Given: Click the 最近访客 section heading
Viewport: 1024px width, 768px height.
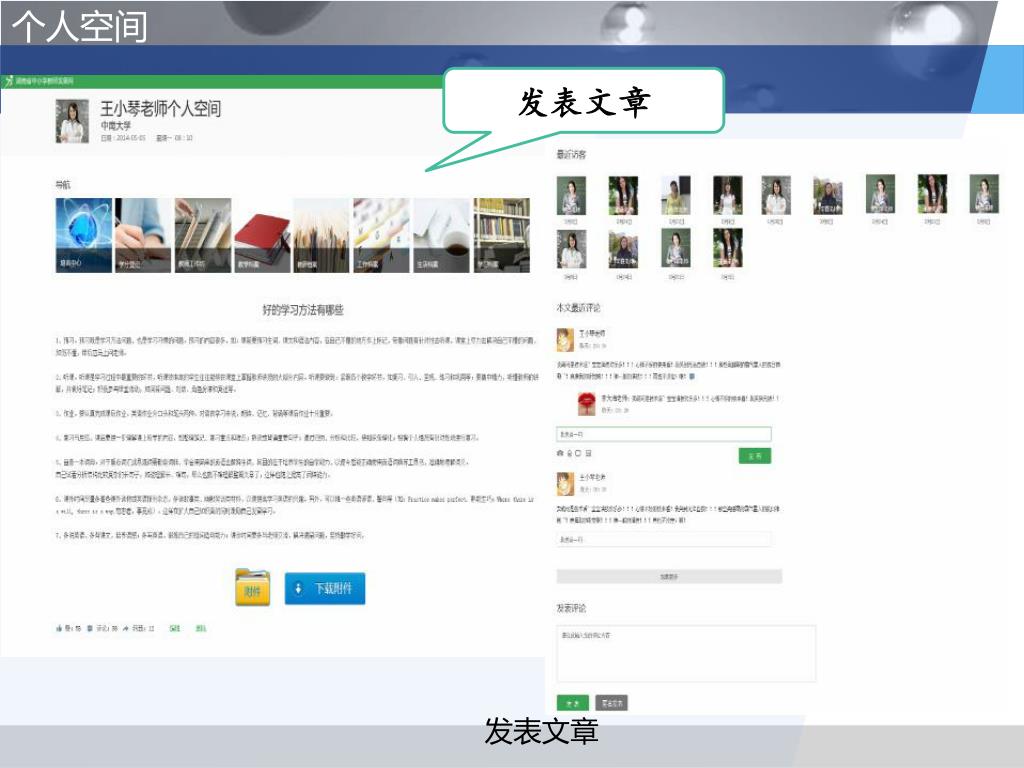Looking at the screenshot, I should [x=571, y=154].
